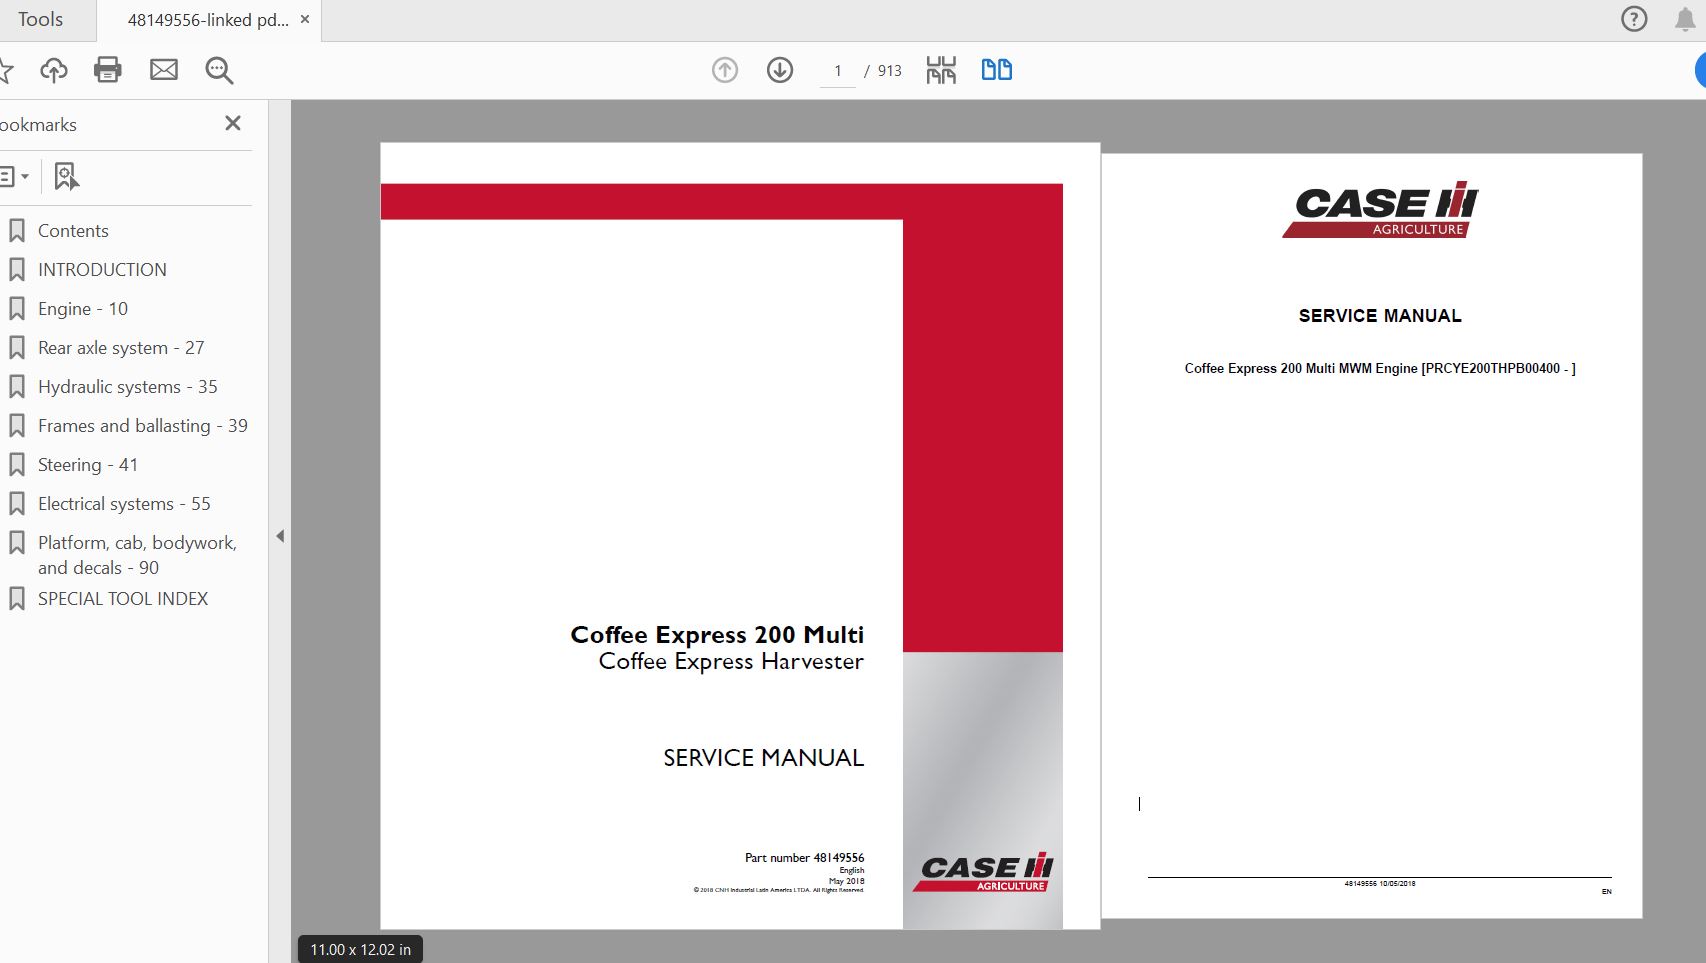
Task: Open the Electrical systems - 55 bookmark
Action: (x=124, y=504)
